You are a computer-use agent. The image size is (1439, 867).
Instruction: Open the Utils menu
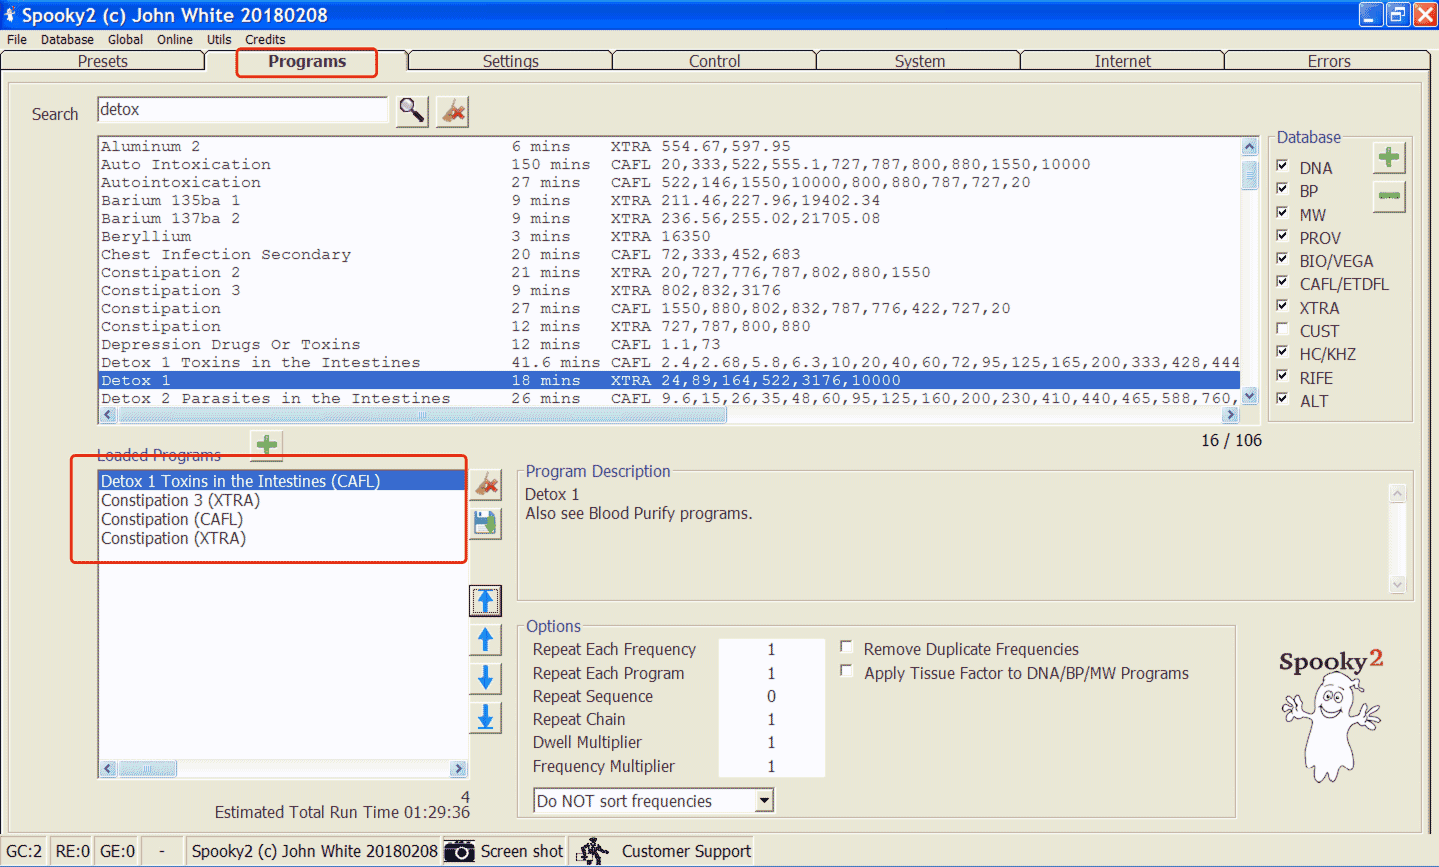click(219, 39)
